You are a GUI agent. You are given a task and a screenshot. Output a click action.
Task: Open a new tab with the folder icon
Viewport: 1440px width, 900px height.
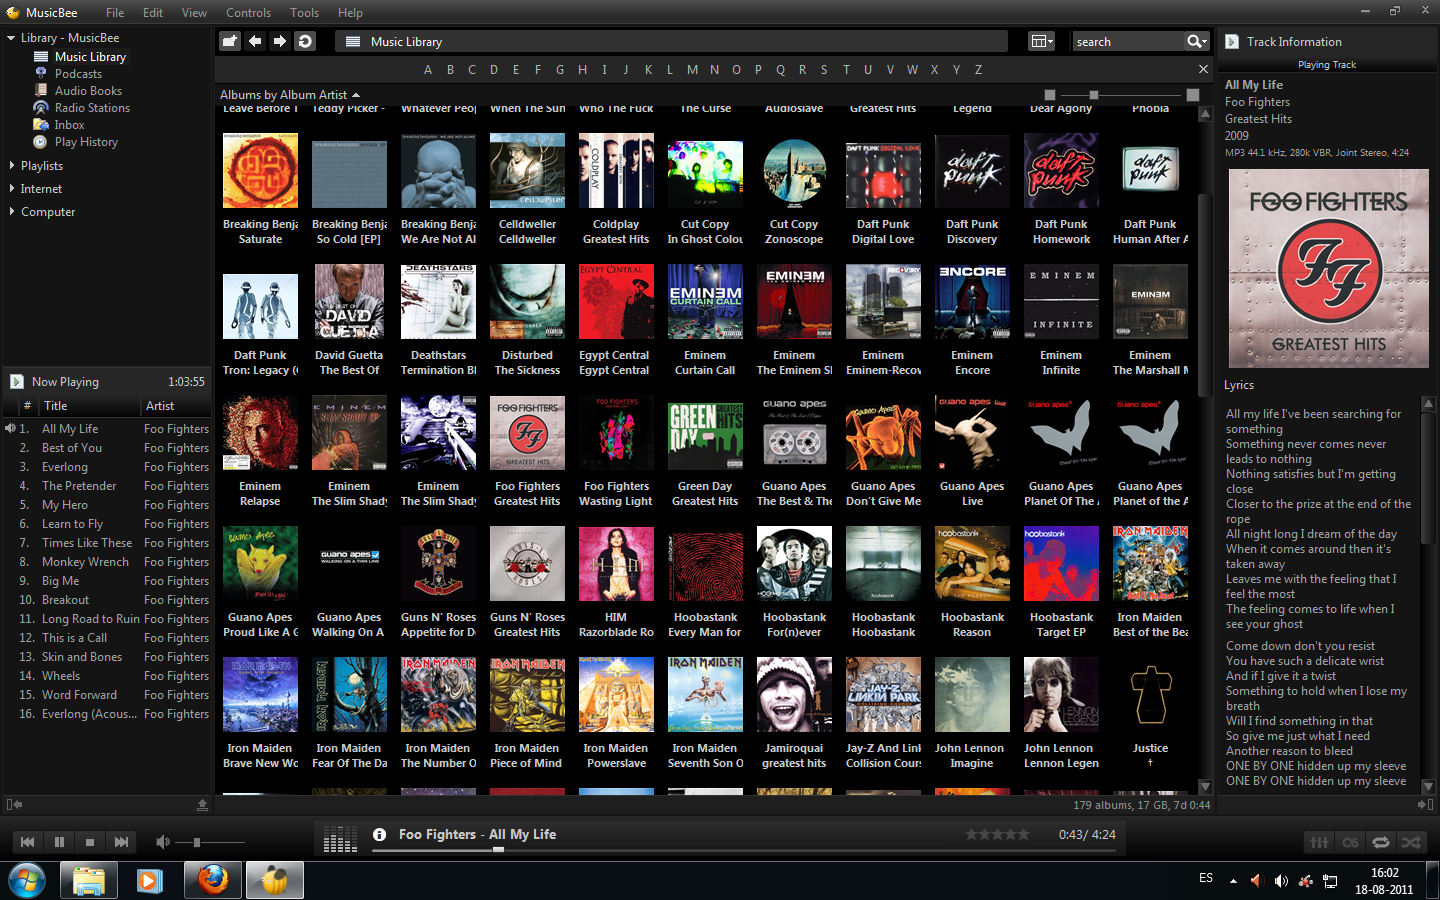click(x=228, y=41)
